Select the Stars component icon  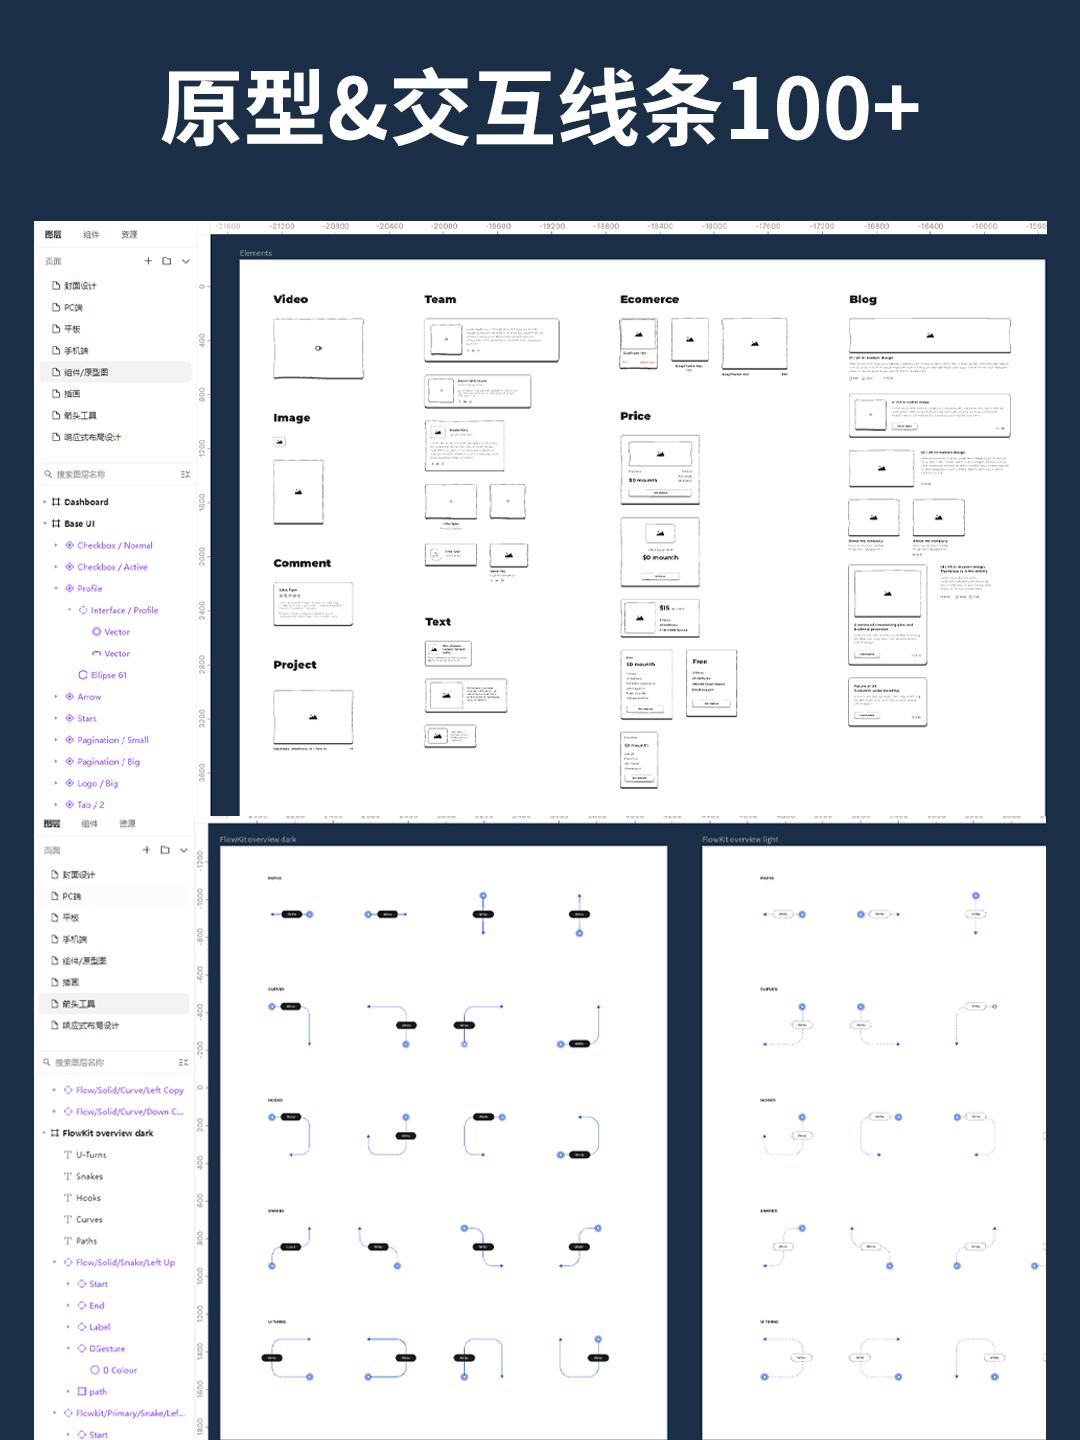(x=70, y=718)
